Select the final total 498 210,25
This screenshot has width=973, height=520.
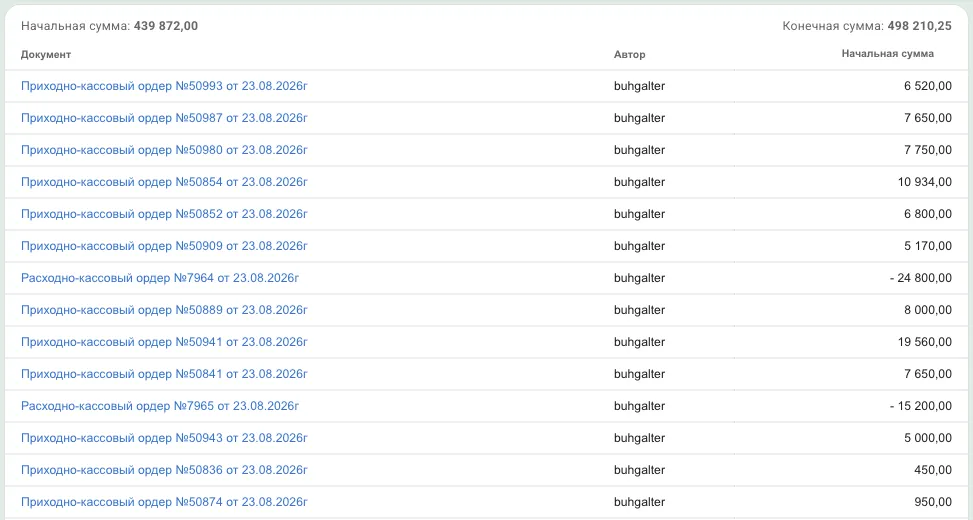[x=920, y=26]
